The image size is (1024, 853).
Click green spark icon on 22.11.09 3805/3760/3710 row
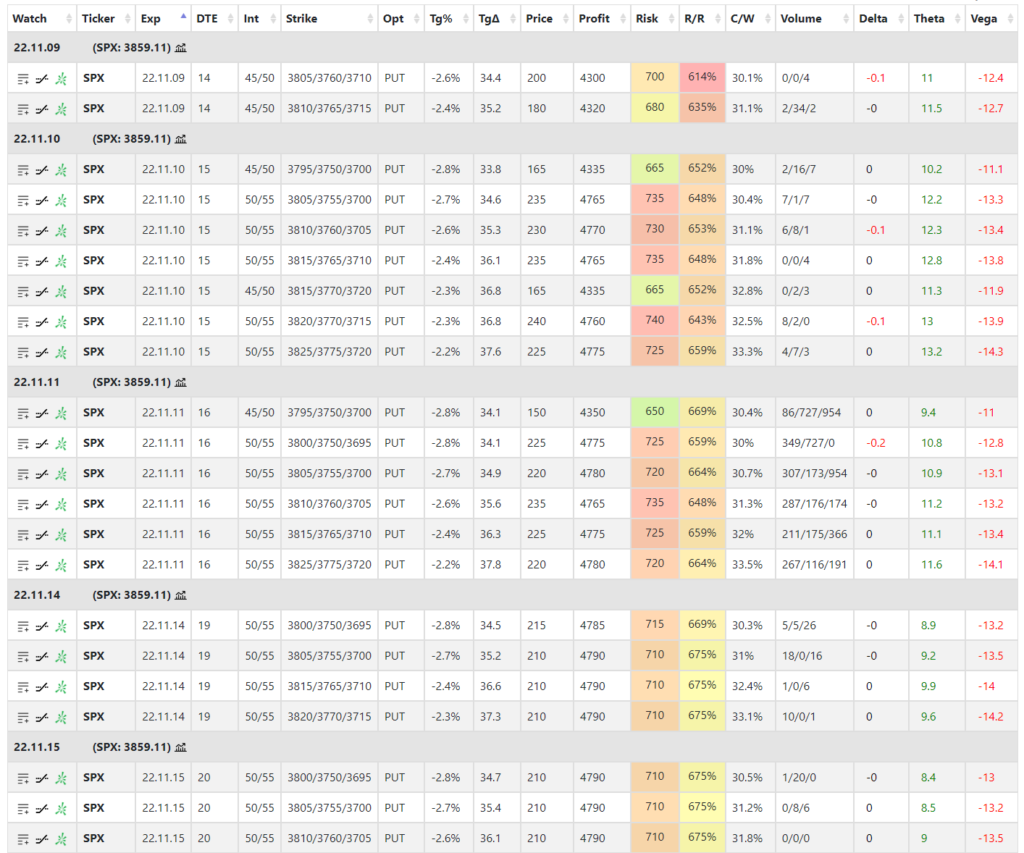(61, 79)
